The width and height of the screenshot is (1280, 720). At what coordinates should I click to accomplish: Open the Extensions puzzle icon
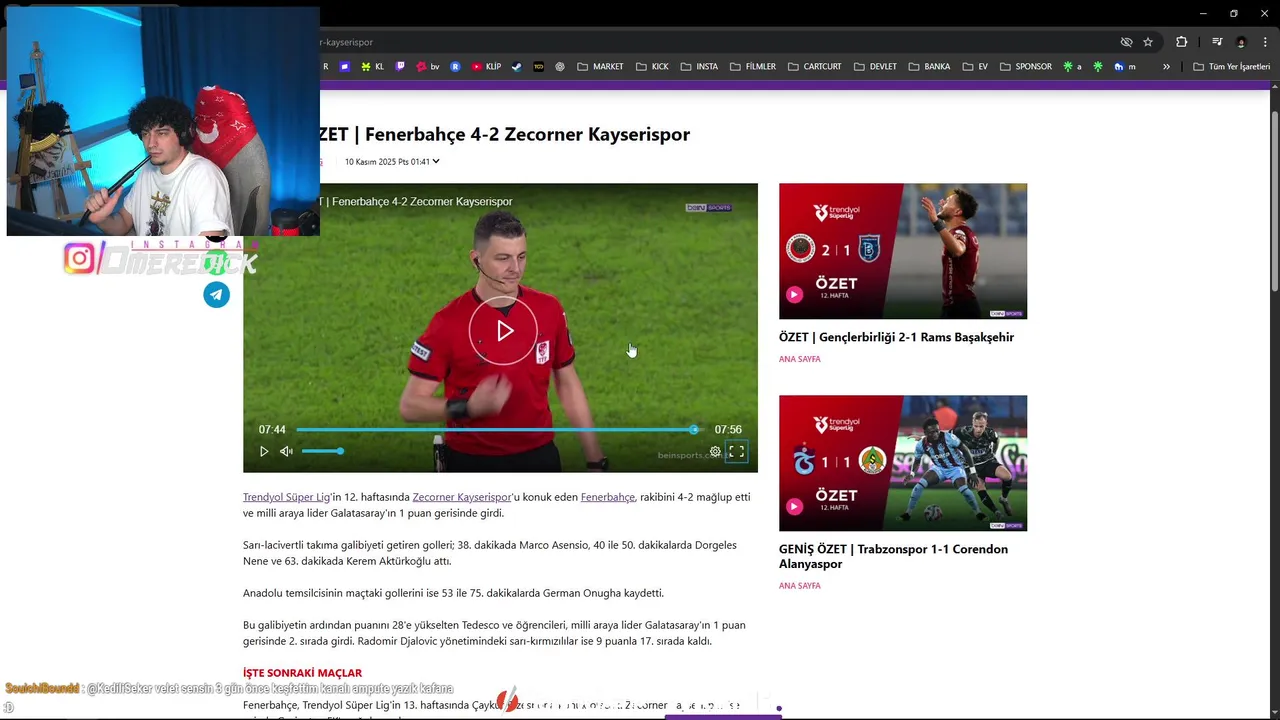coord(1181,42)
